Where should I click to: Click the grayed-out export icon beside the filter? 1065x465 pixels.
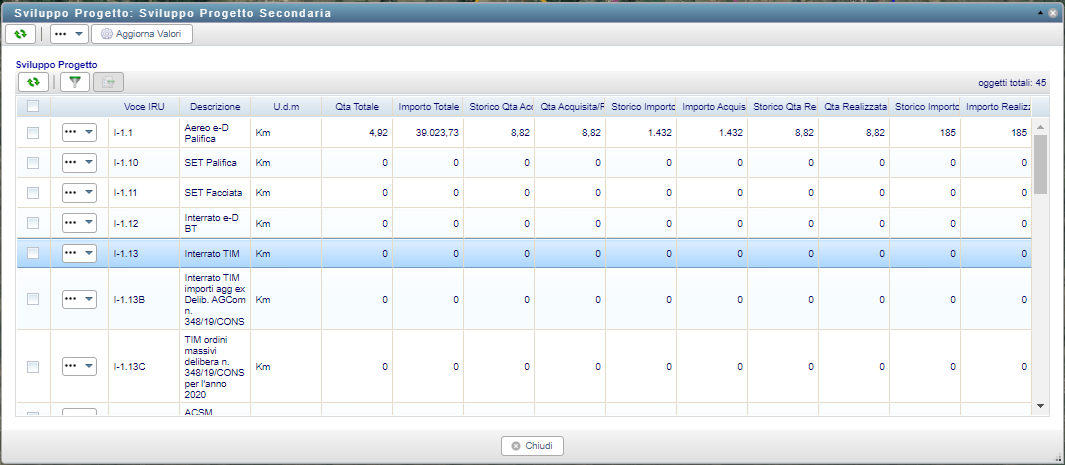tap(109, 82)
